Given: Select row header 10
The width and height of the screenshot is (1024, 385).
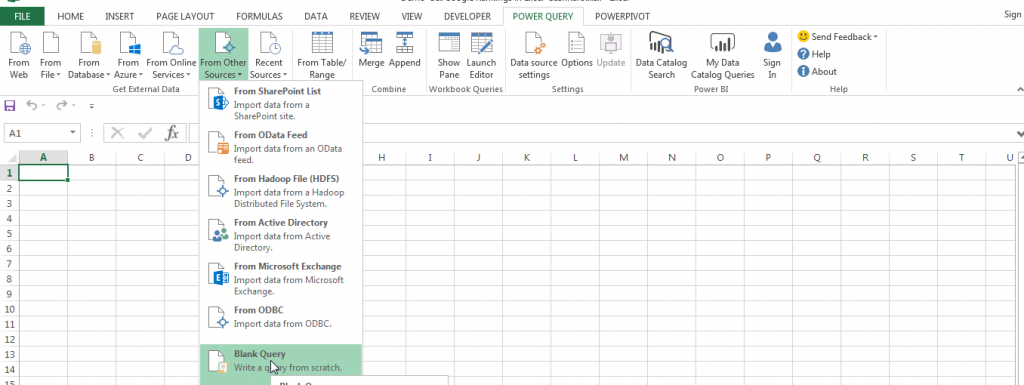Looking at the screenshot, I should pos(9,309).
